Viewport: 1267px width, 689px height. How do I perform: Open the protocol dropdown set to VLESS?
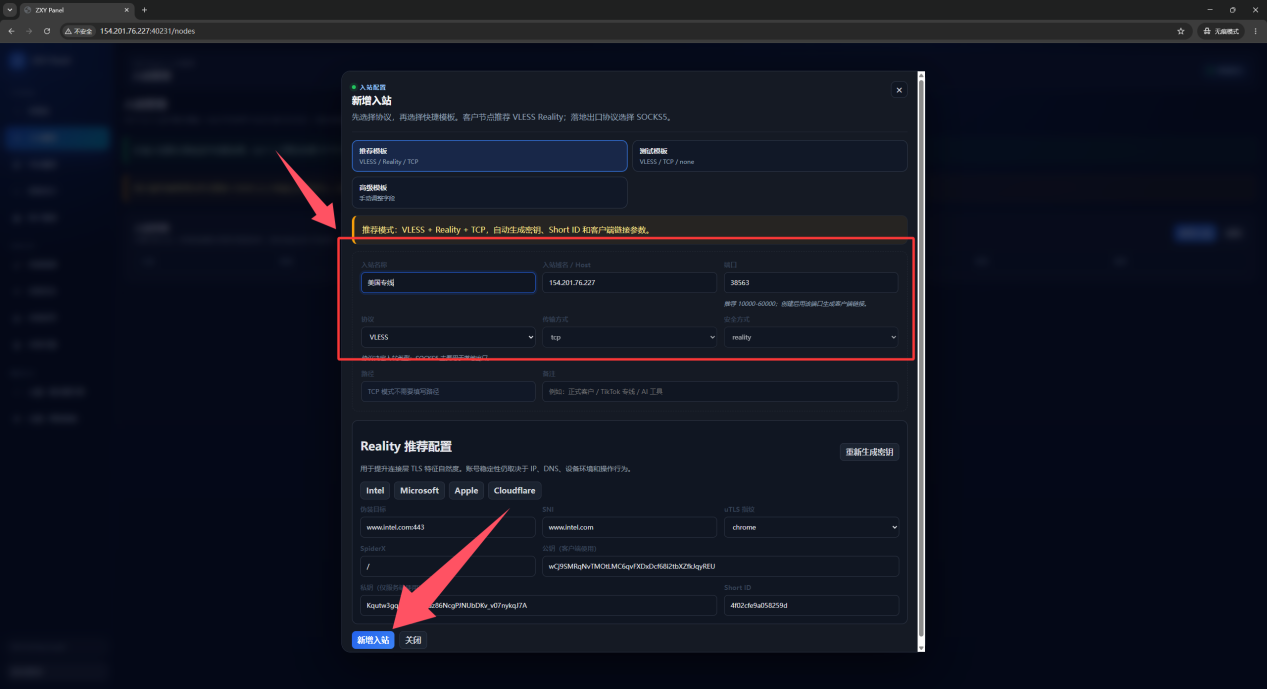click(448, 337)
